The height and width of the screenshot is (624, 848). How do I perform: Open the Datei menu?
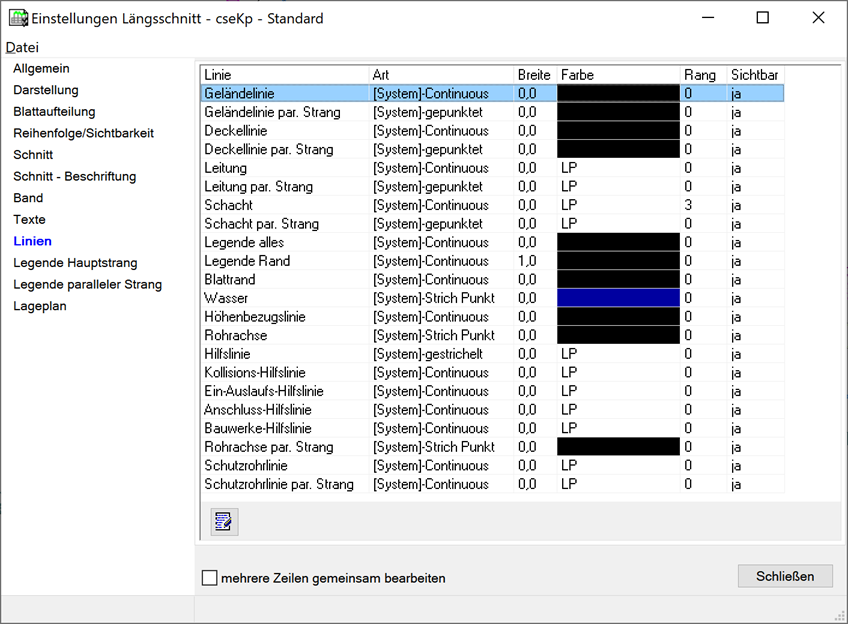[22, 48]
